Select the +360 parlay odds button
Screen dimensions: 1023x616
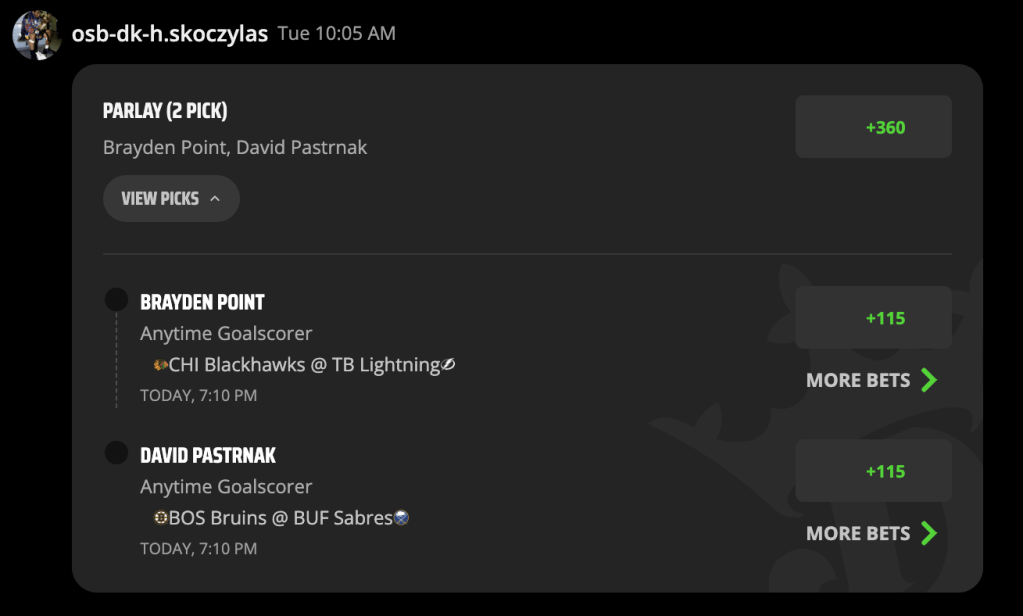coord(873,127)
